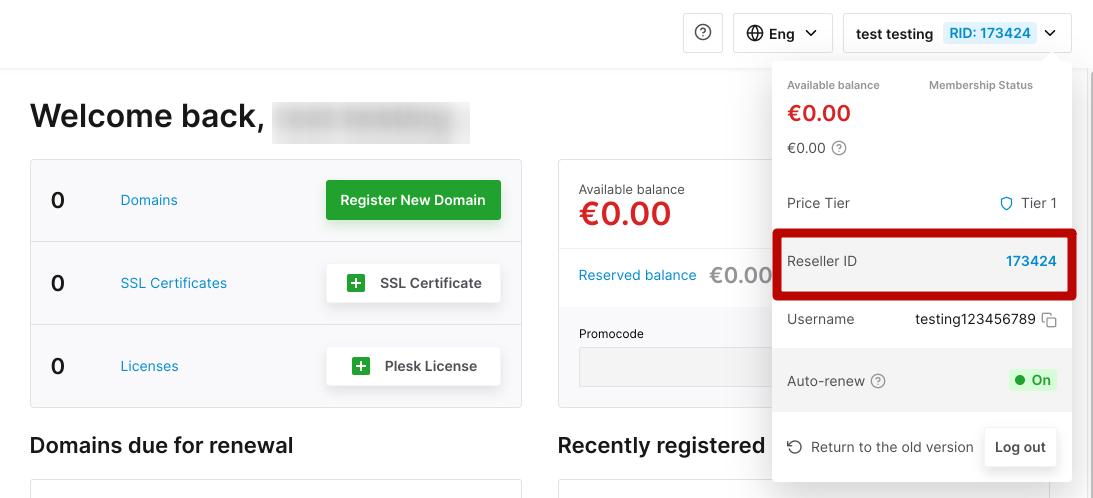Click the green plus on Plesk License
Screen dimensions: 1093x498
coord(360,366)
